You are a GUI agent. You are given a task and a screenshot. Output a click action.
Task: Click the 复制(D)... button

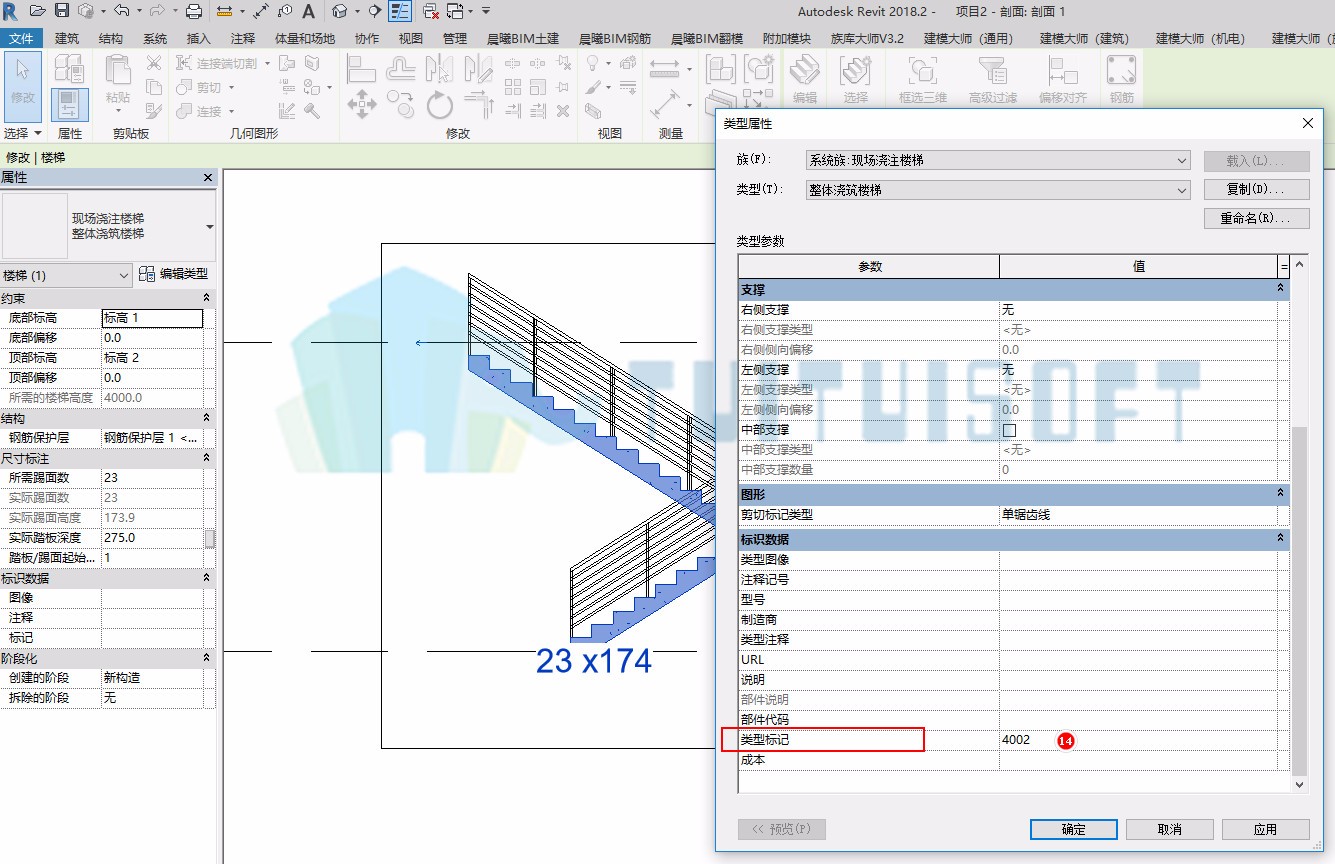tap(1257, 189)
